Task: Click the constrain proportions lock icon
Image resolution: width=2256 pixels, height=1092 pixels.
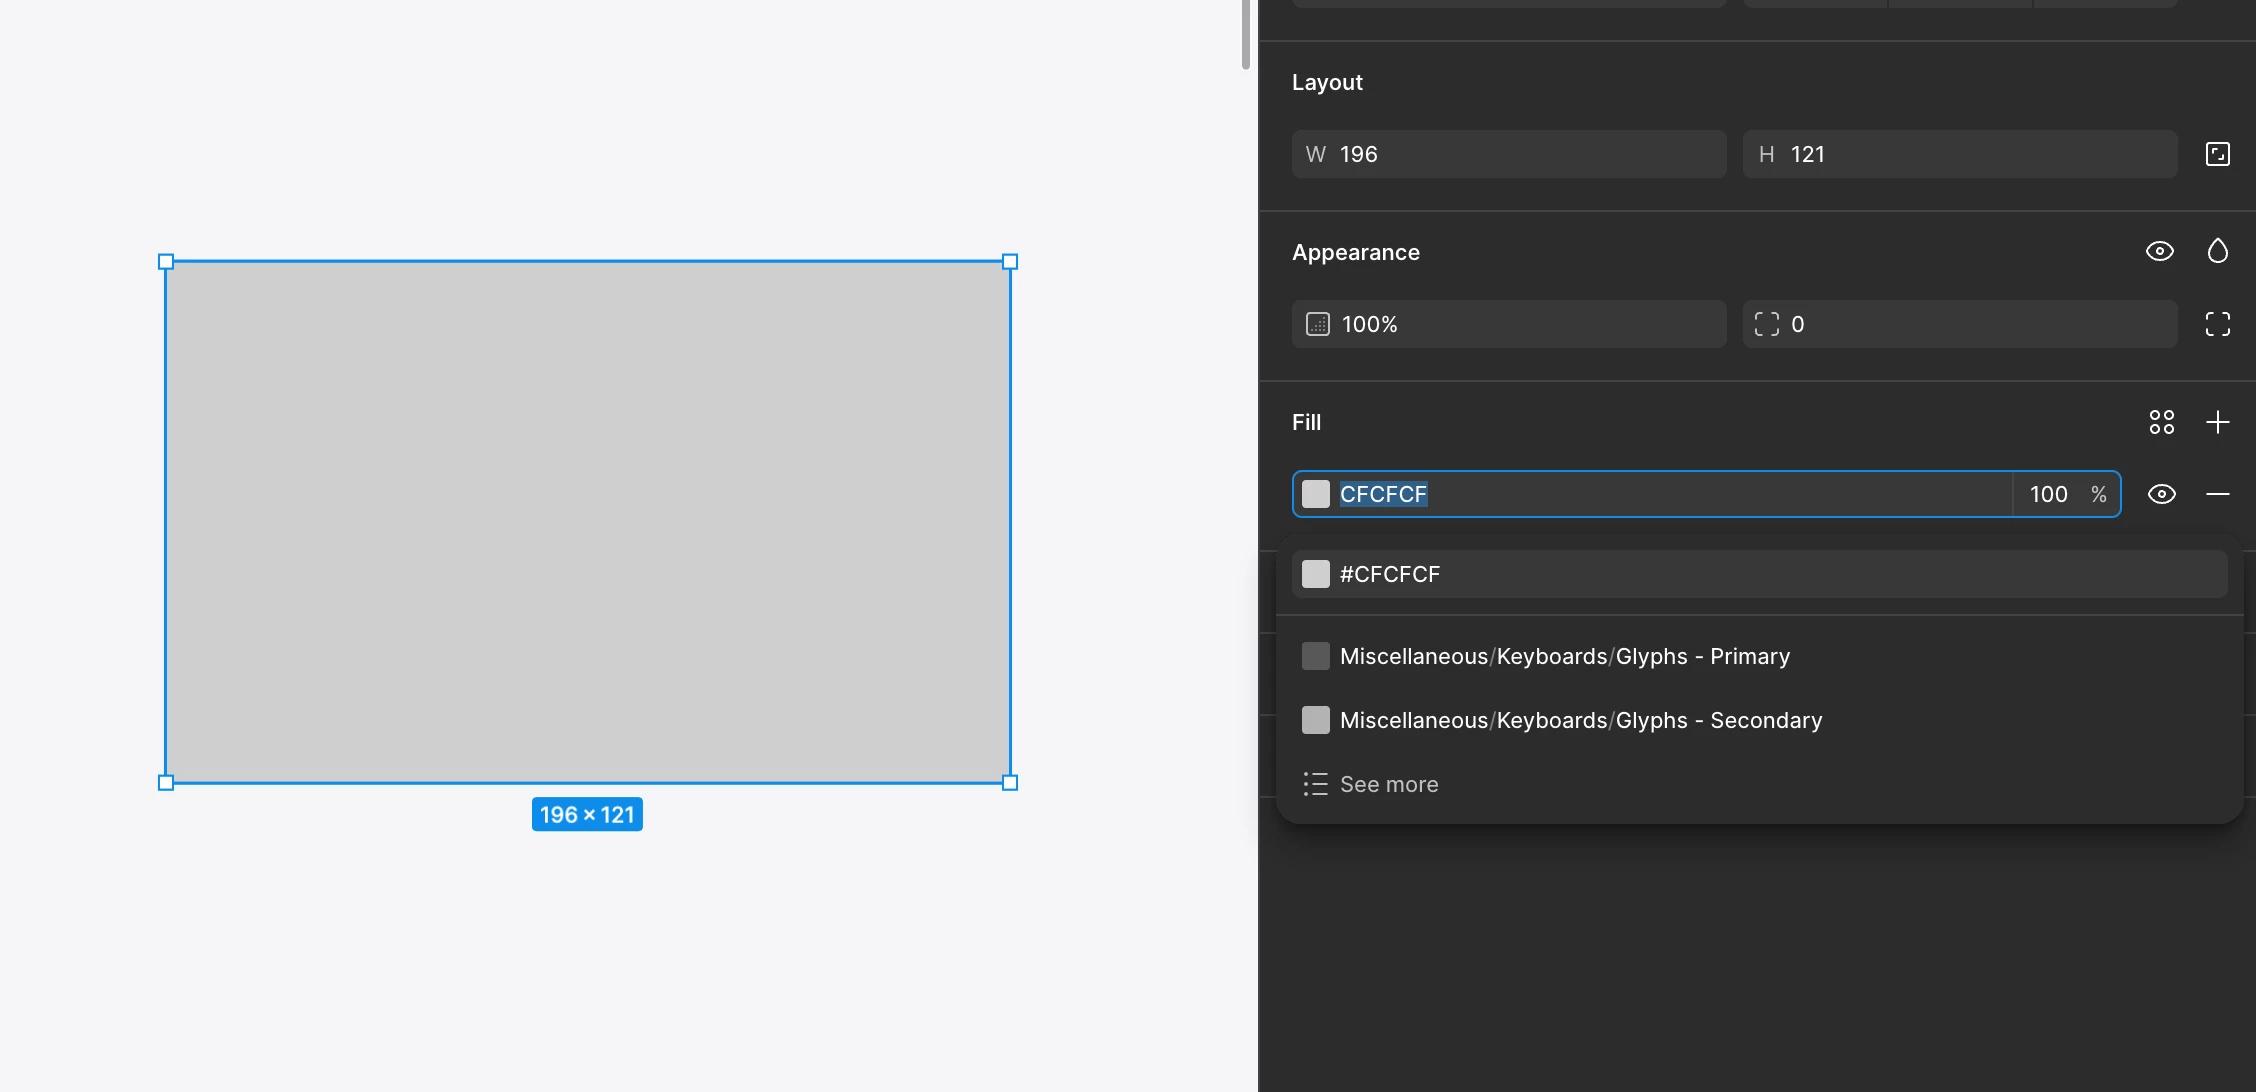Action: [x=2217, y=154]
